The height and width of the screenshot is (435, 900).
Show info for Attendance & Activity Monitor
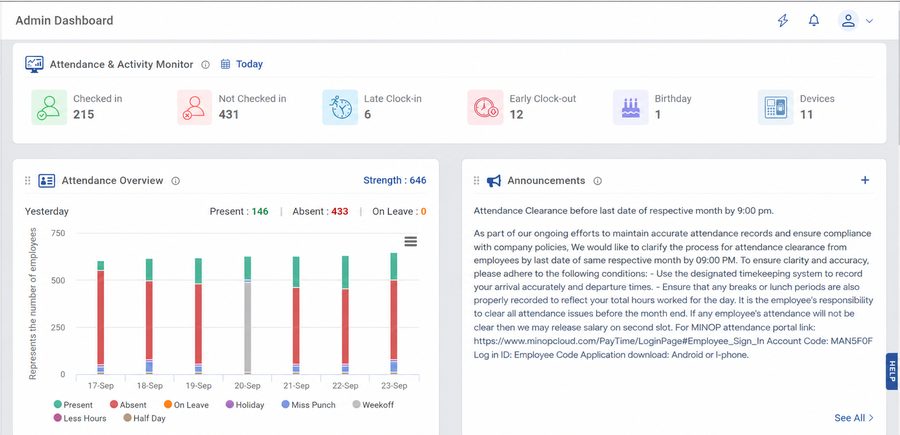[x=205, y=65]
